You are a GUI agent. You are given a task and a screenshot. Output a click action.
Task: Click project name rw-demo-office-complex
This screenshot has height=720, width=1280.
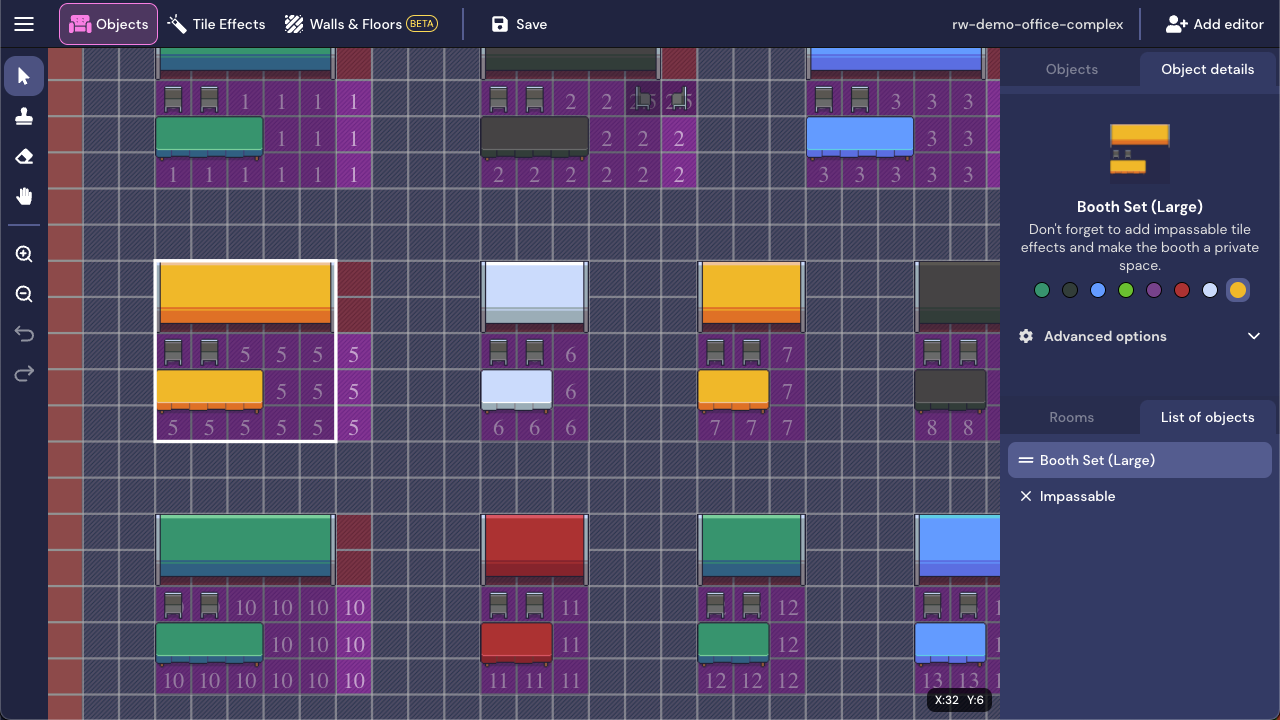coord(1037,24)
